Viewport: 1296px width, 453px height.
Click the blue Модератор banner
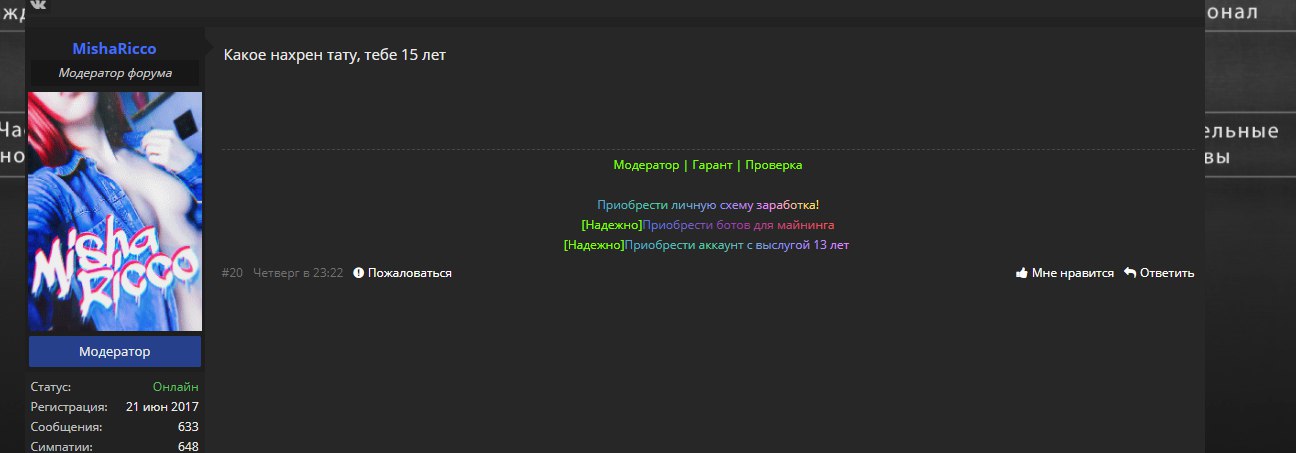pos(115,352)
